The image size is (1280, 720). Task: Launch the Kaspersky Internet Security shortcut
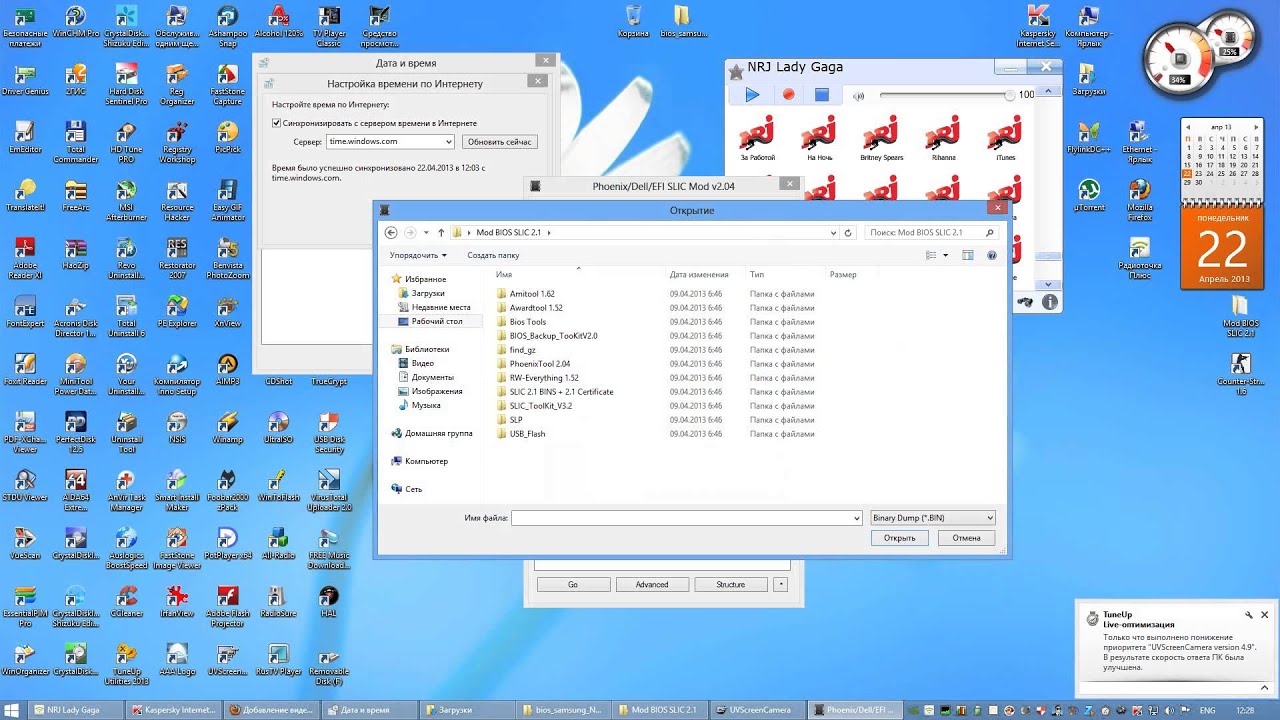click(1038, 26)
